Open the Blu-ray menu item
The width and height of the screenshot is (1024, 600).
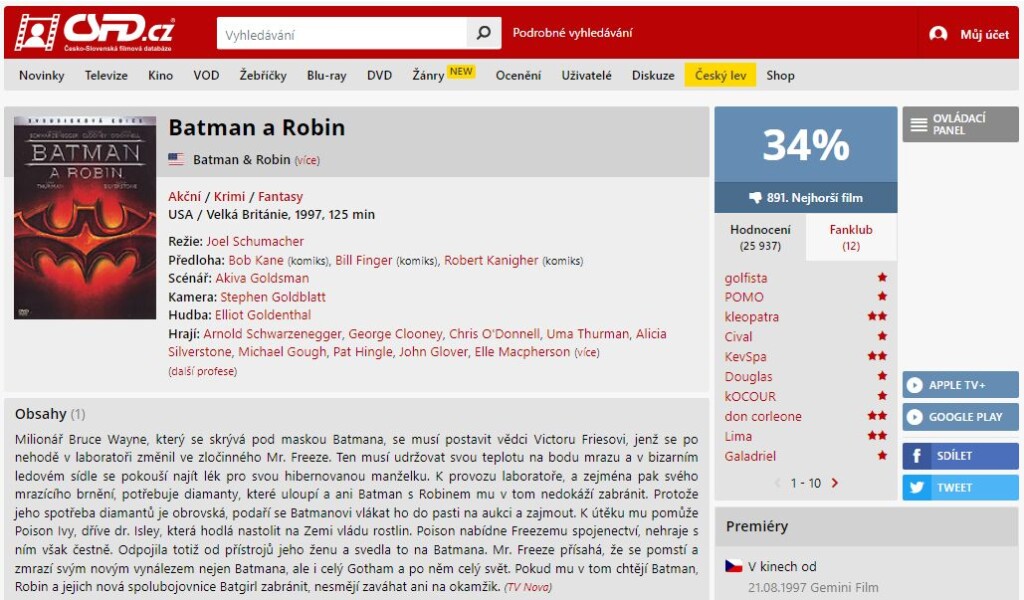(x=327, y=76)
